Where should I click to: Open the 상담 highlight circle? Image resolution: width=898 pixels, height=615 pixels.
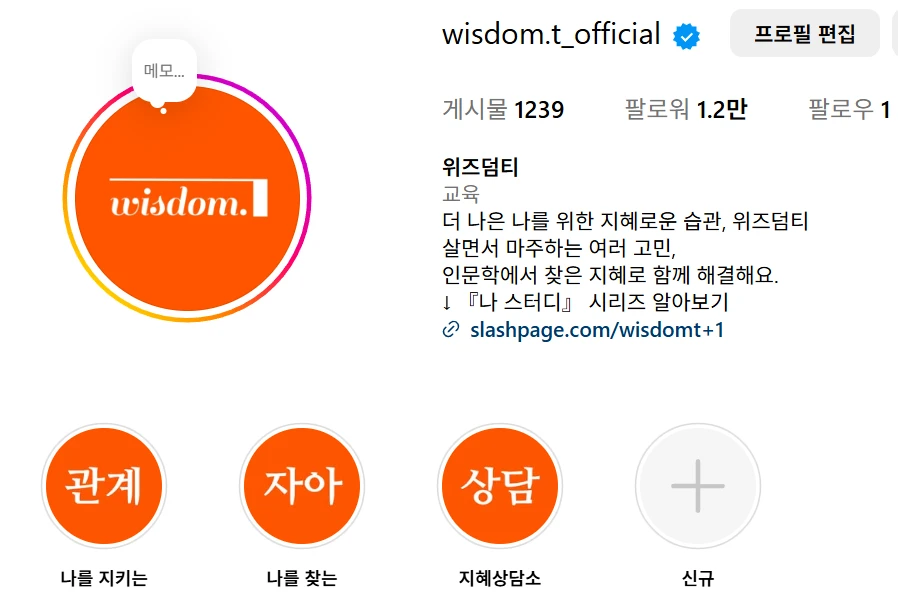(x=500, y=486)
